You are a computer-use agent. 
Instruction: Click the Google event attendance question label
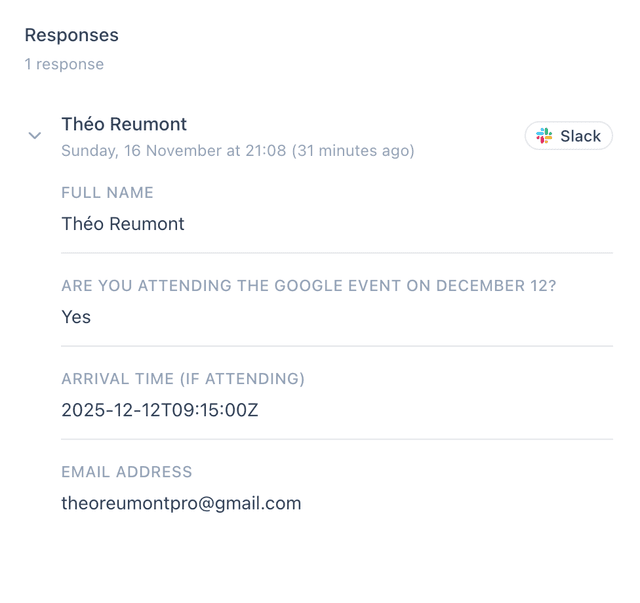coord(308,286)
